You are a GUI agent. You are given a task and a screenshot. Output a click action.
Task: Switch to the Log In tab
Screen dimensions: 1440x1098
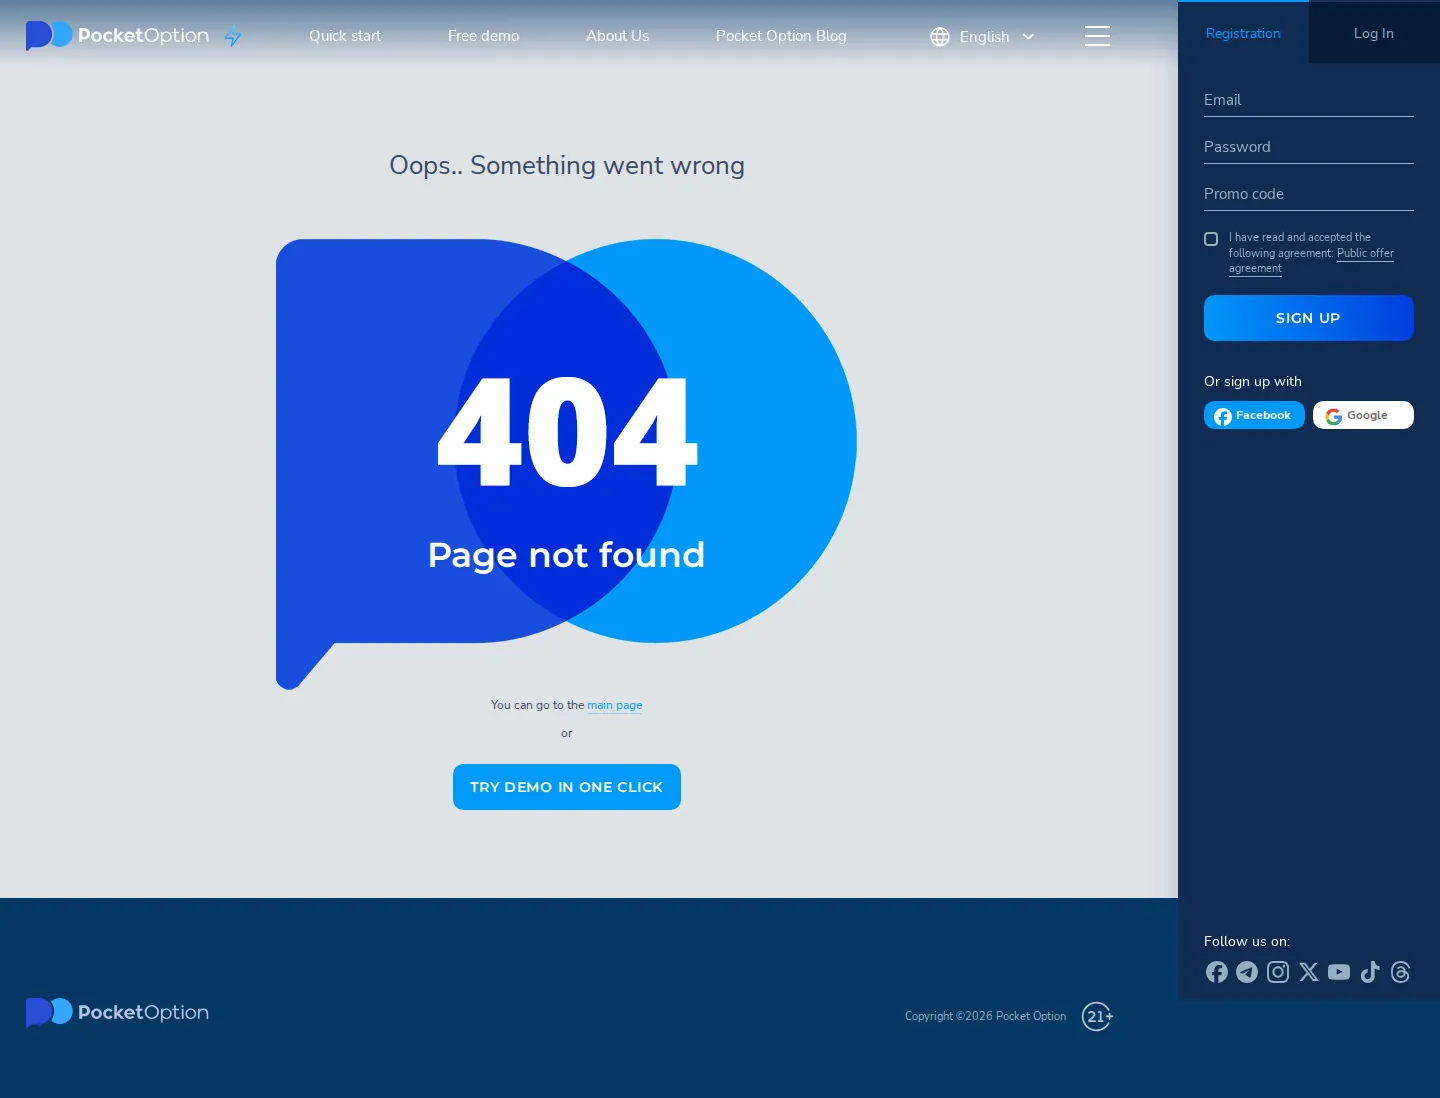(1374, 33)
